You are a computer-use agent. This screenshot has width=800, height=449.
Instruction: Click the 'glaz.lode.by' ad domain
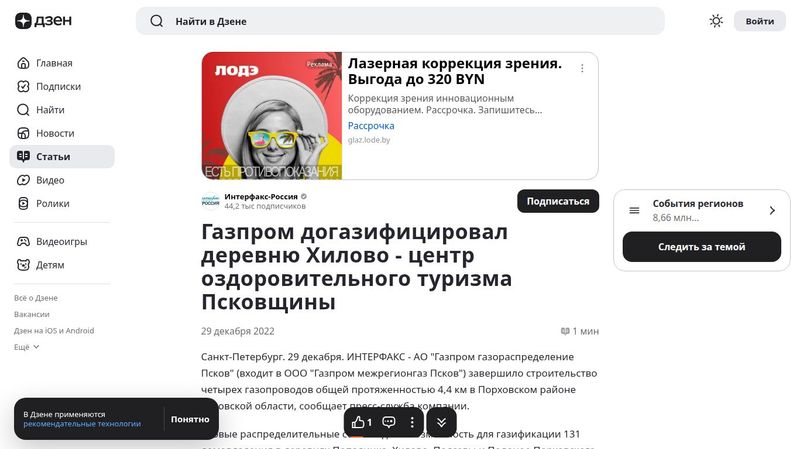click(369, 140)
